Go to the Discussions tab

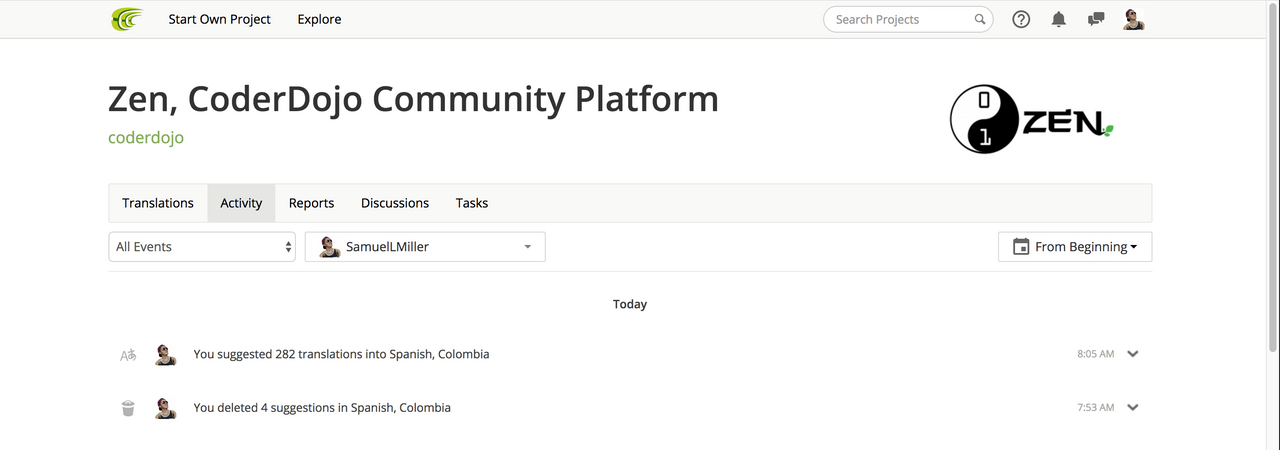coord(395,203)
